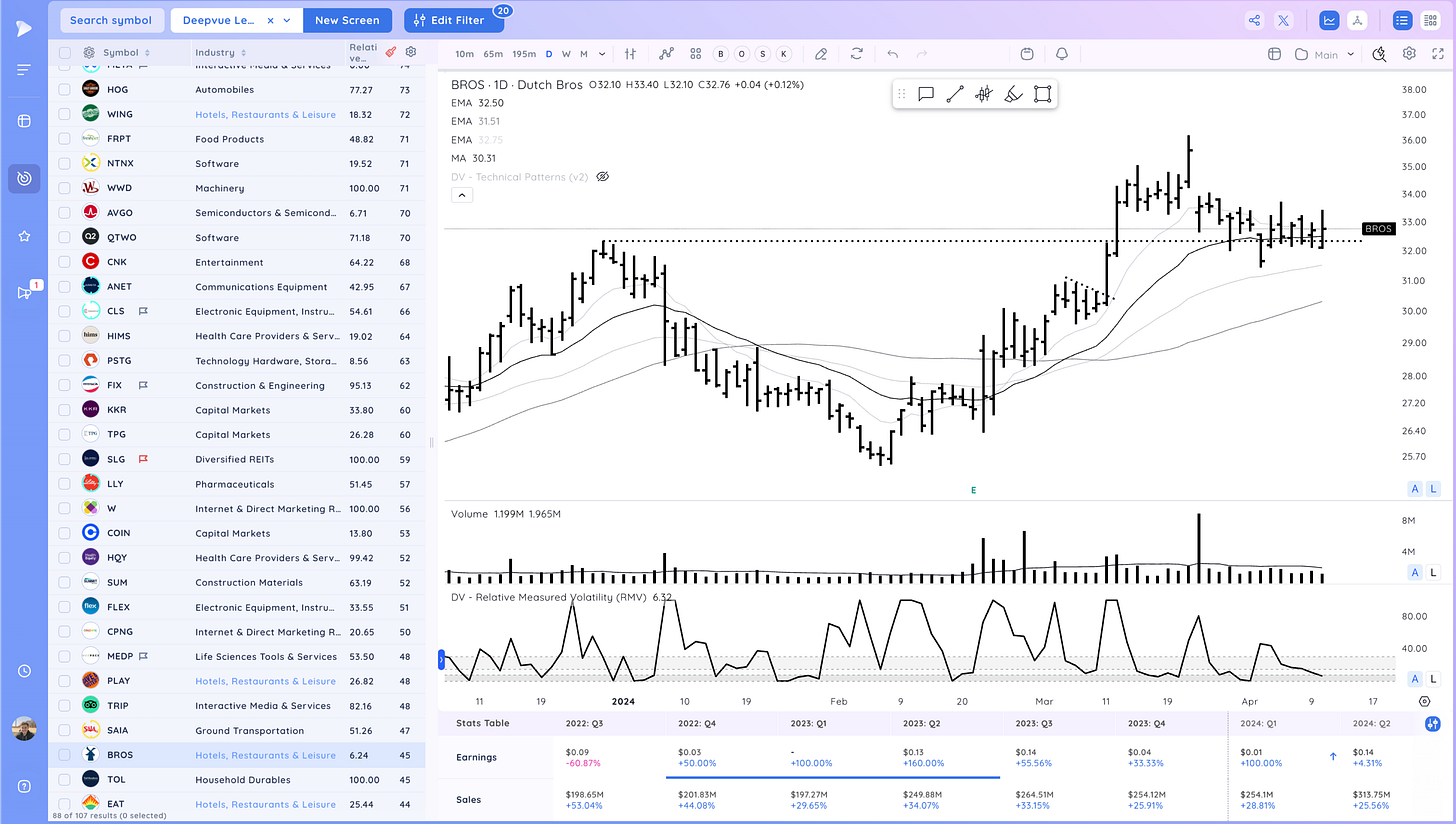Viewport: 1456px width, 824px height.
Task: Select the COIN row in screener
Action: (x=238, y=533)
